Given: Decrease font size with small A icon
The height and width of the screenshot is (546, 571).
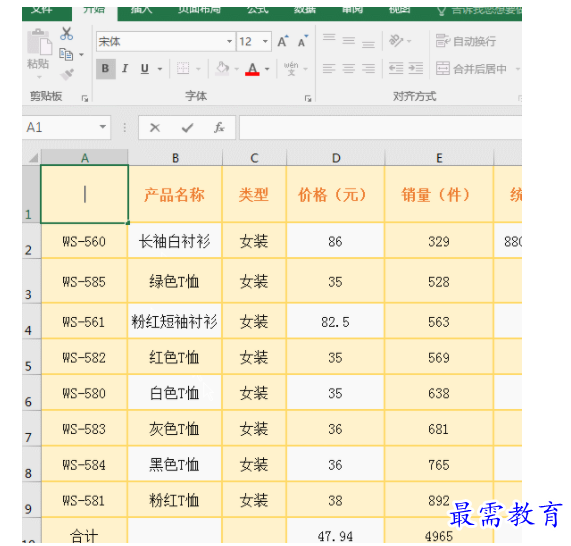Looking at the screenshot, I should tap(303, 42).
